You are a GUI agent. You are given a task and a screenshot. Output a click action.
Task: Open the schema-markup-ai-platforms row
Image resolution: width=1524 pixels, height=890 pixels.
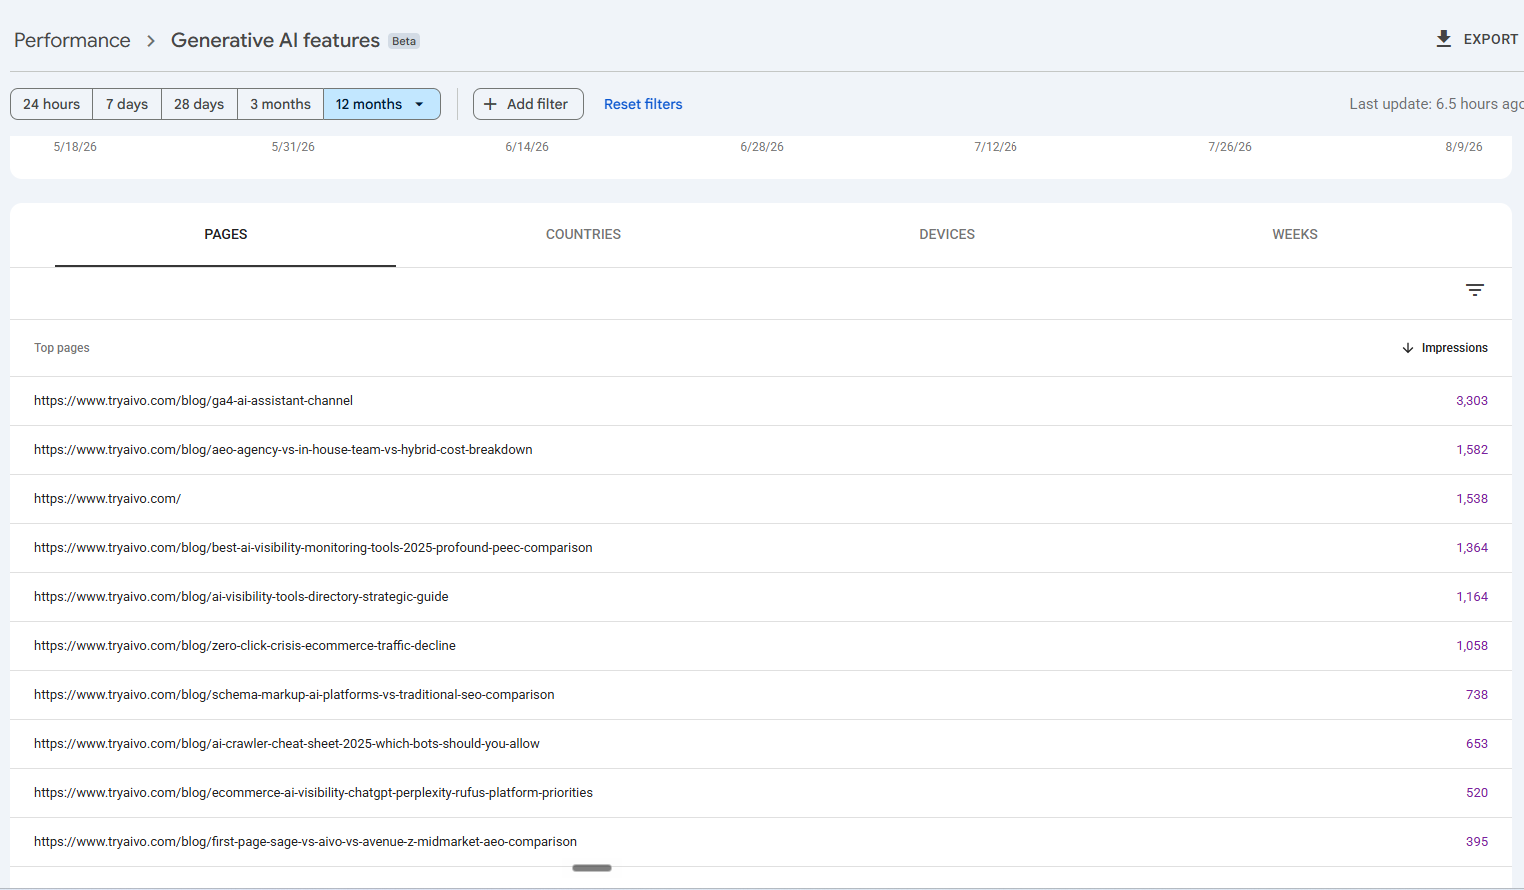point(761,695)
